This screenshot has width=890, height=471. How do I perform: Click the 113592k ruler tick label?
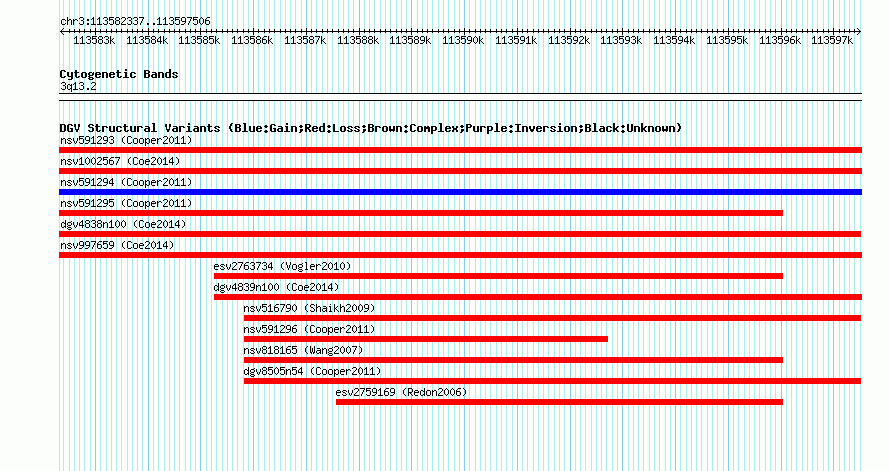(569, 40)
